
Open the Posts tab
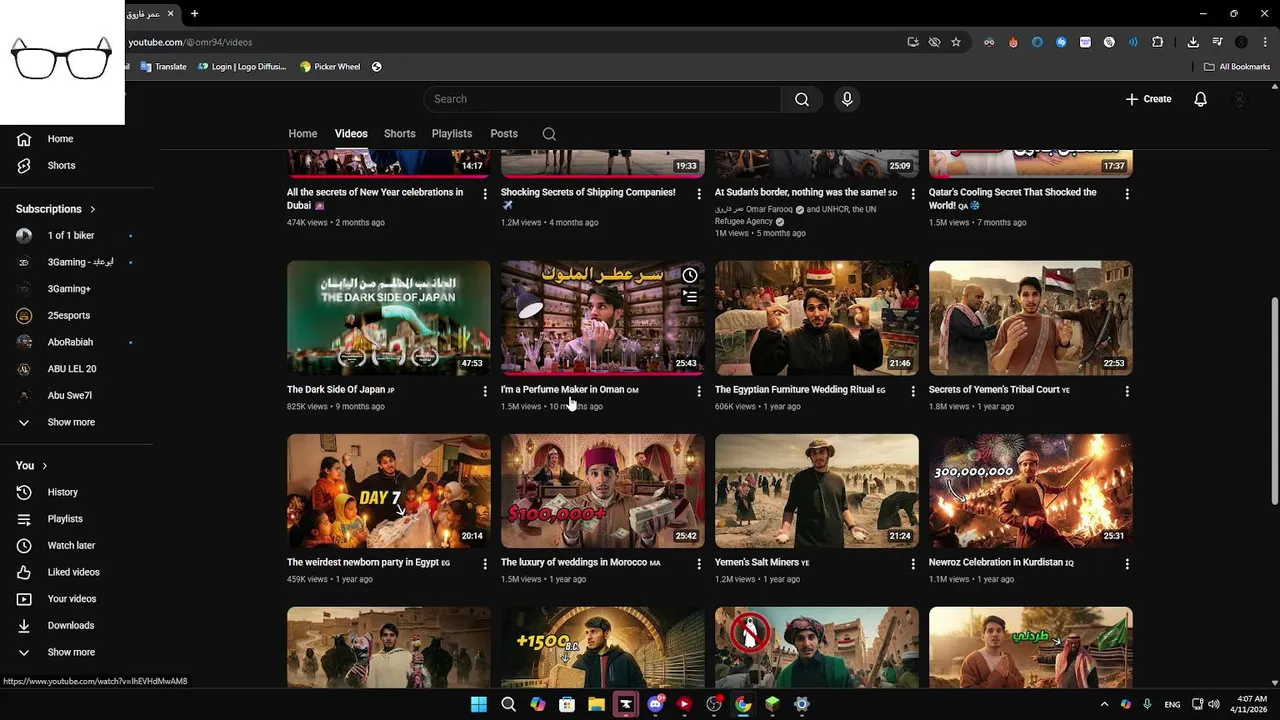click(504, 134)
